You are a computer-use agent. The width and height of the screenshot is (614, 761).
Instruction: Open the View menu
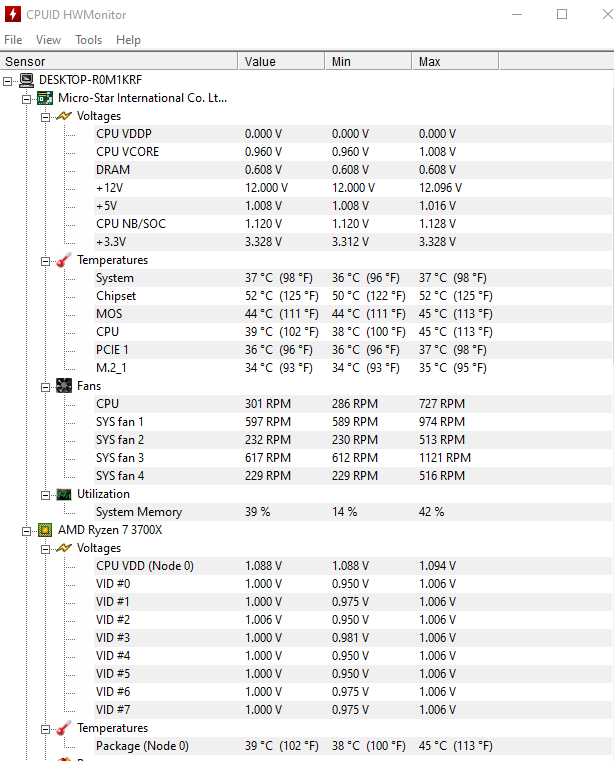click(48, 40)
